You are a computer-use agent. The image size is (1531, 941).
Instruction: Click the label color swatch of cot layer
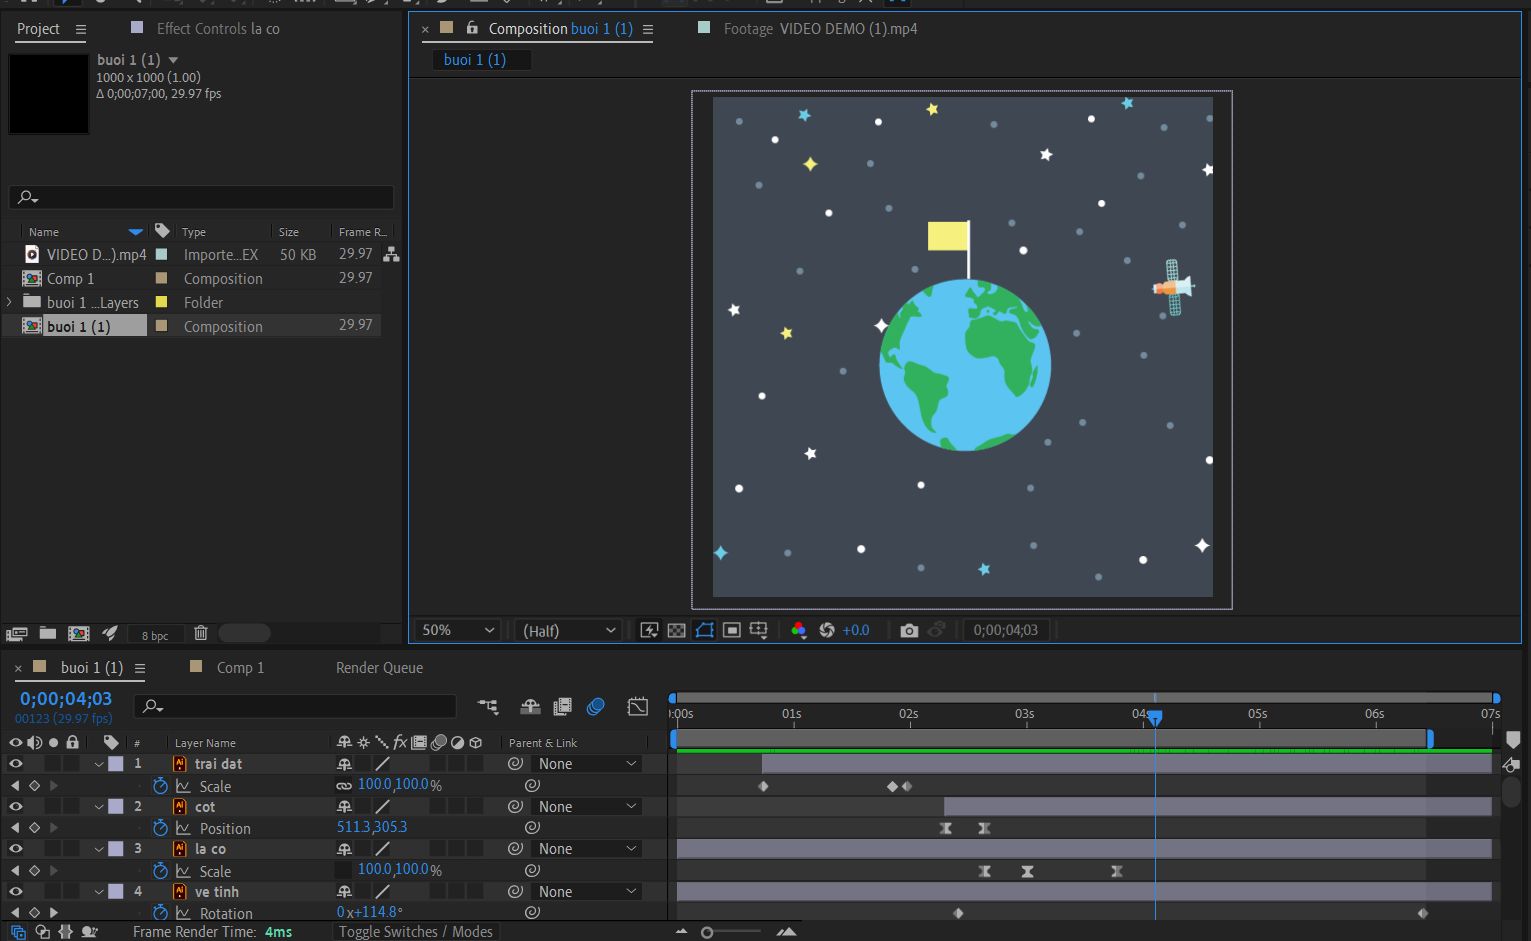click(x=116, y=806)
